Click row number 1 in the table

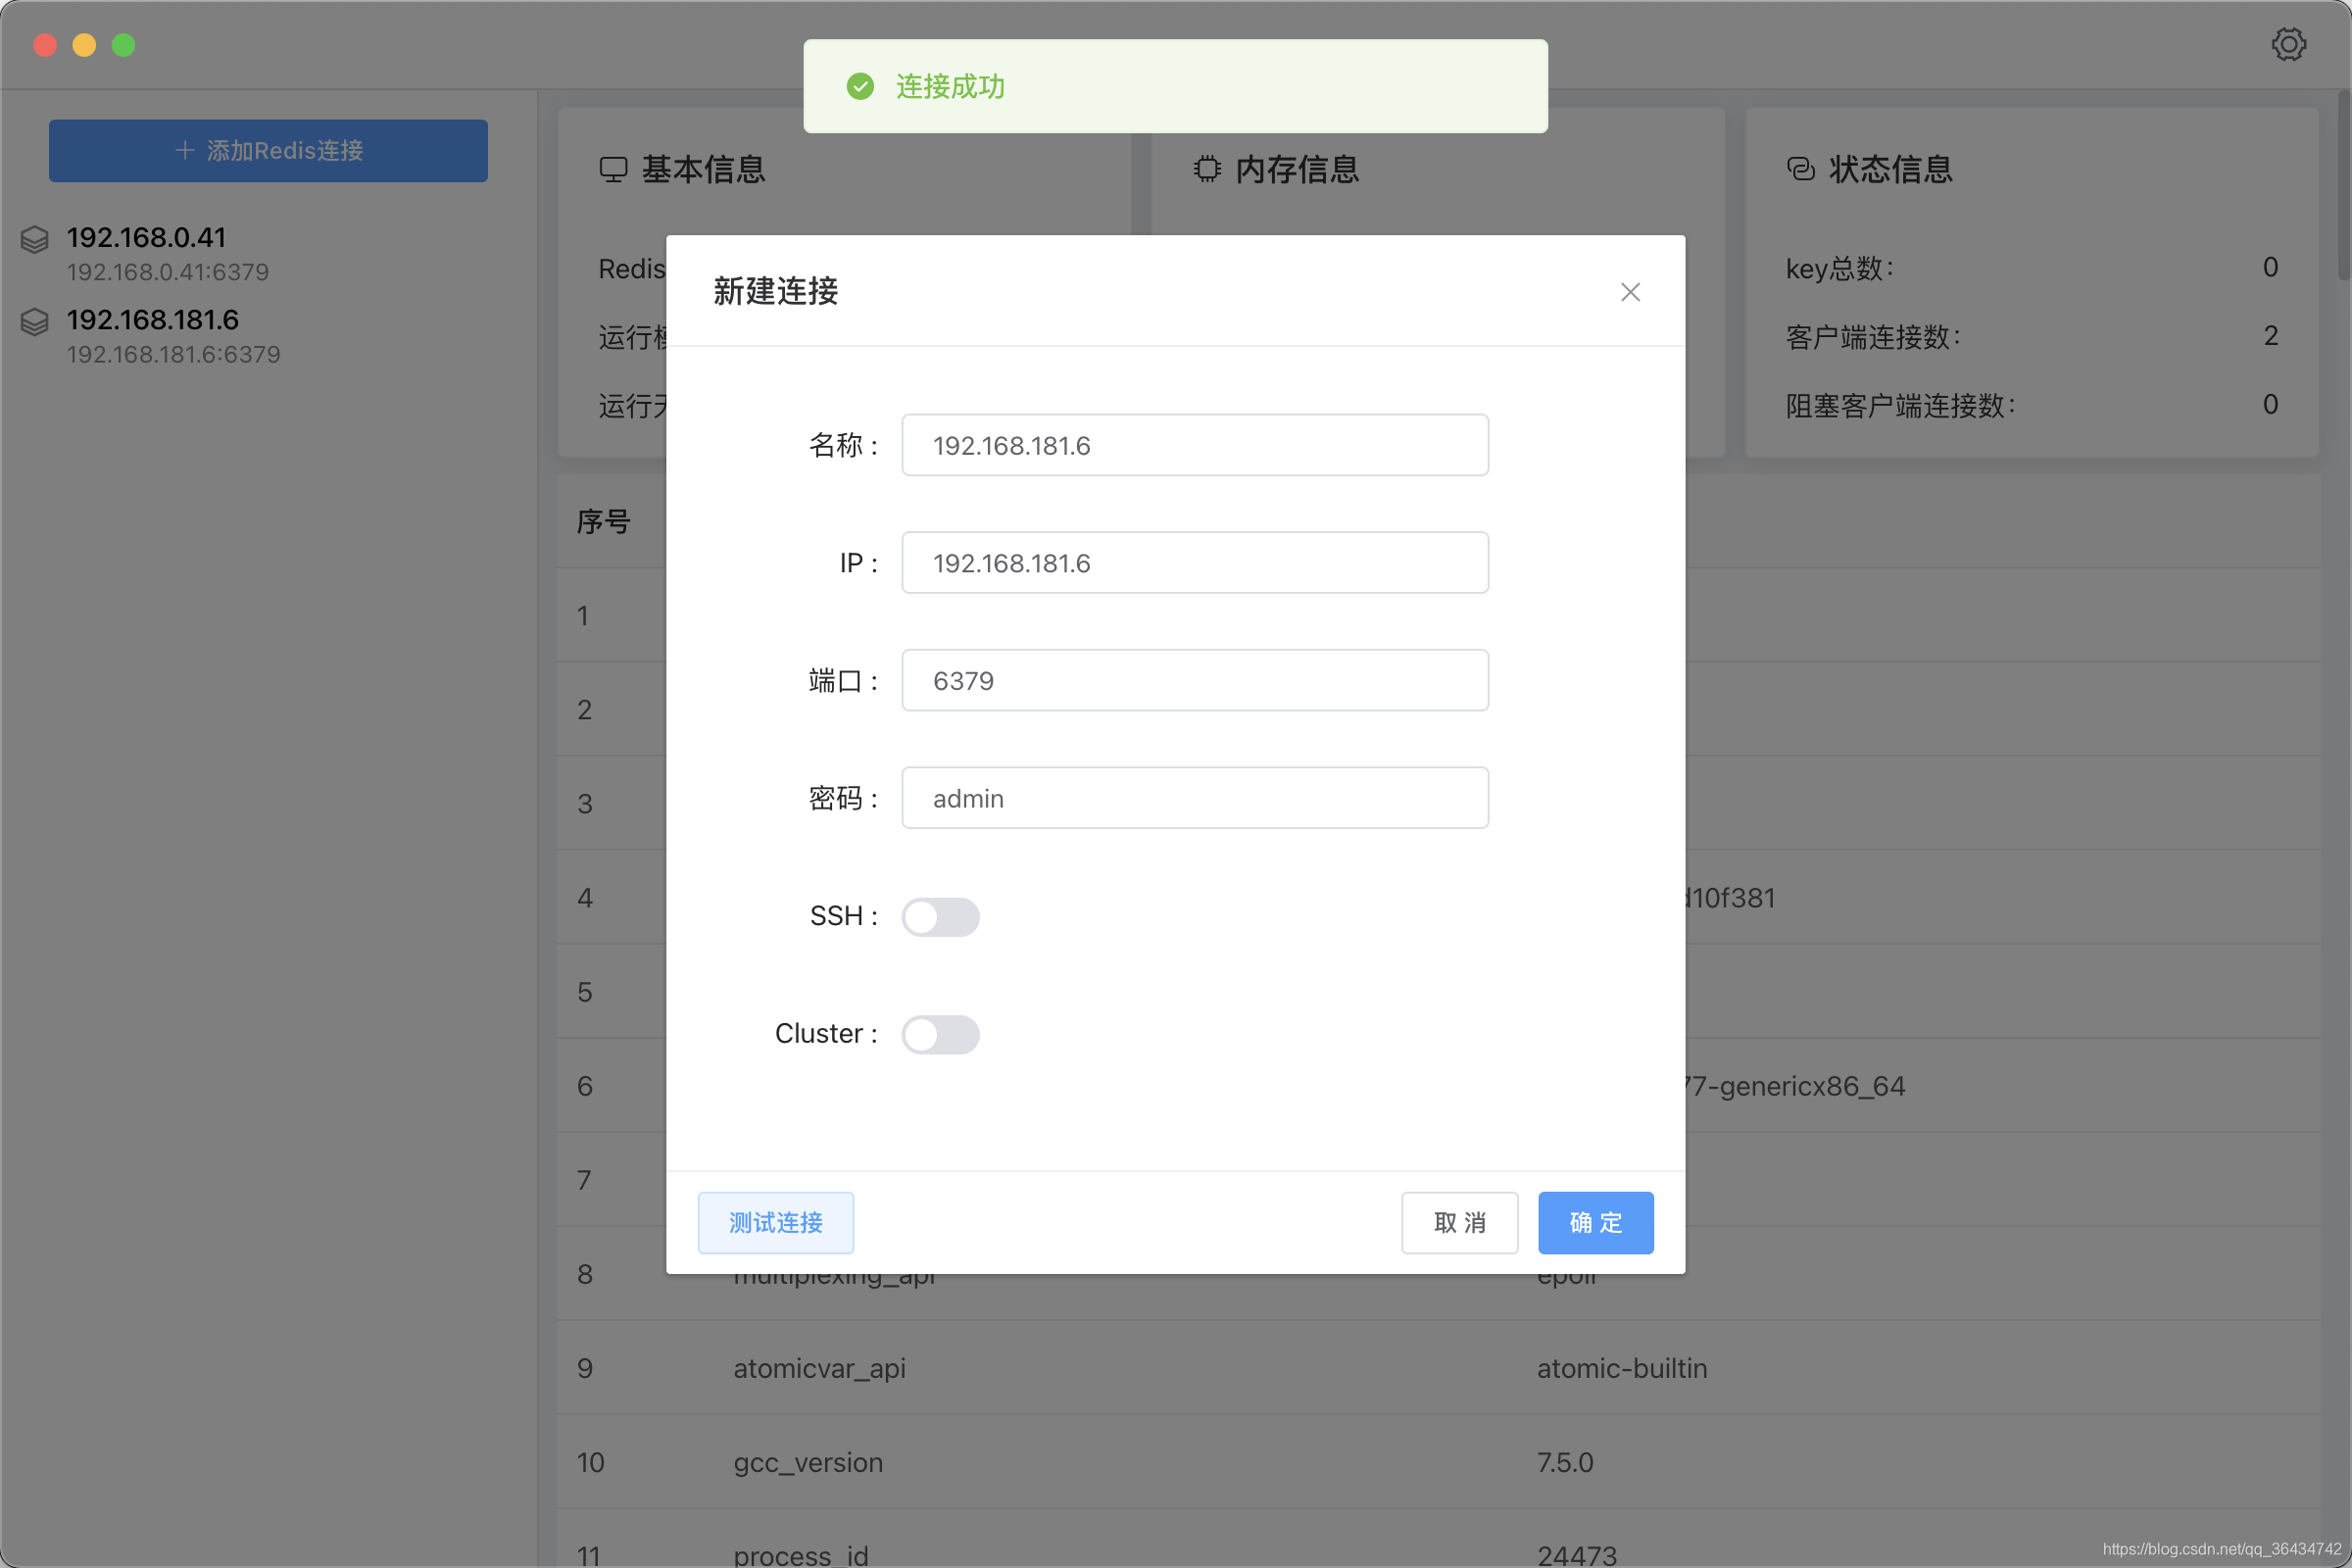click(583, 615)
